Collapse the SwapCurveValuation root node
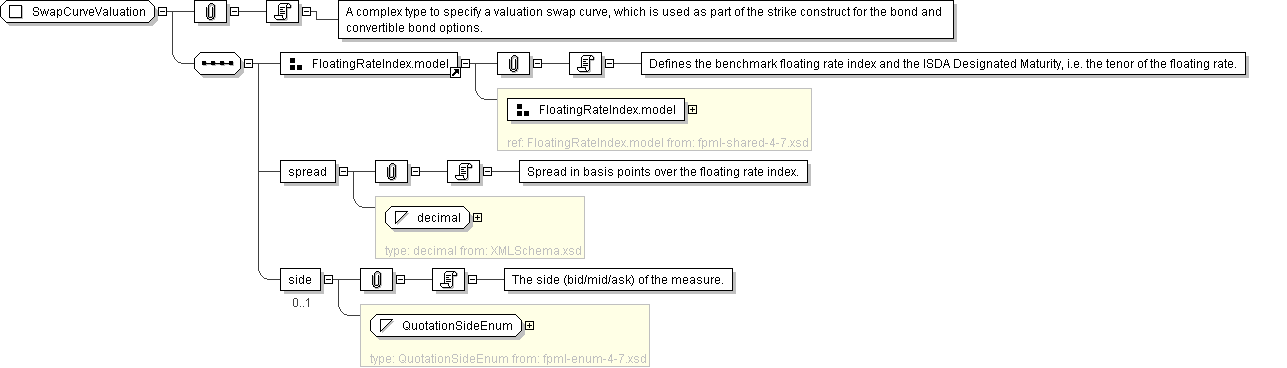The image size is (1287, 368). tap(164, 13)
